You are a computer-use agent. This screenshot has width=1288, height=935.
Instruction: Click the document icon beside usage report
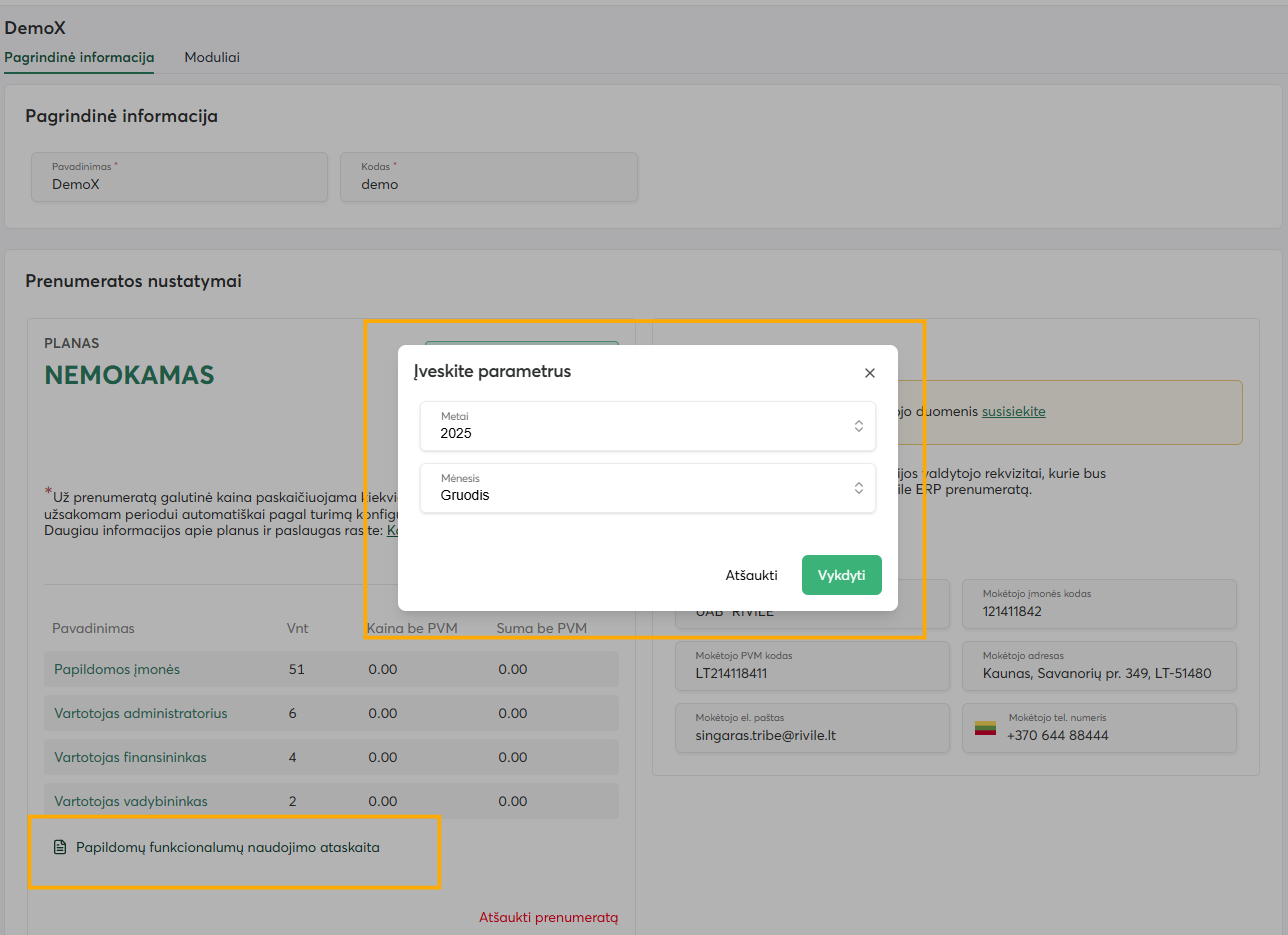click(x=59, y=848)
